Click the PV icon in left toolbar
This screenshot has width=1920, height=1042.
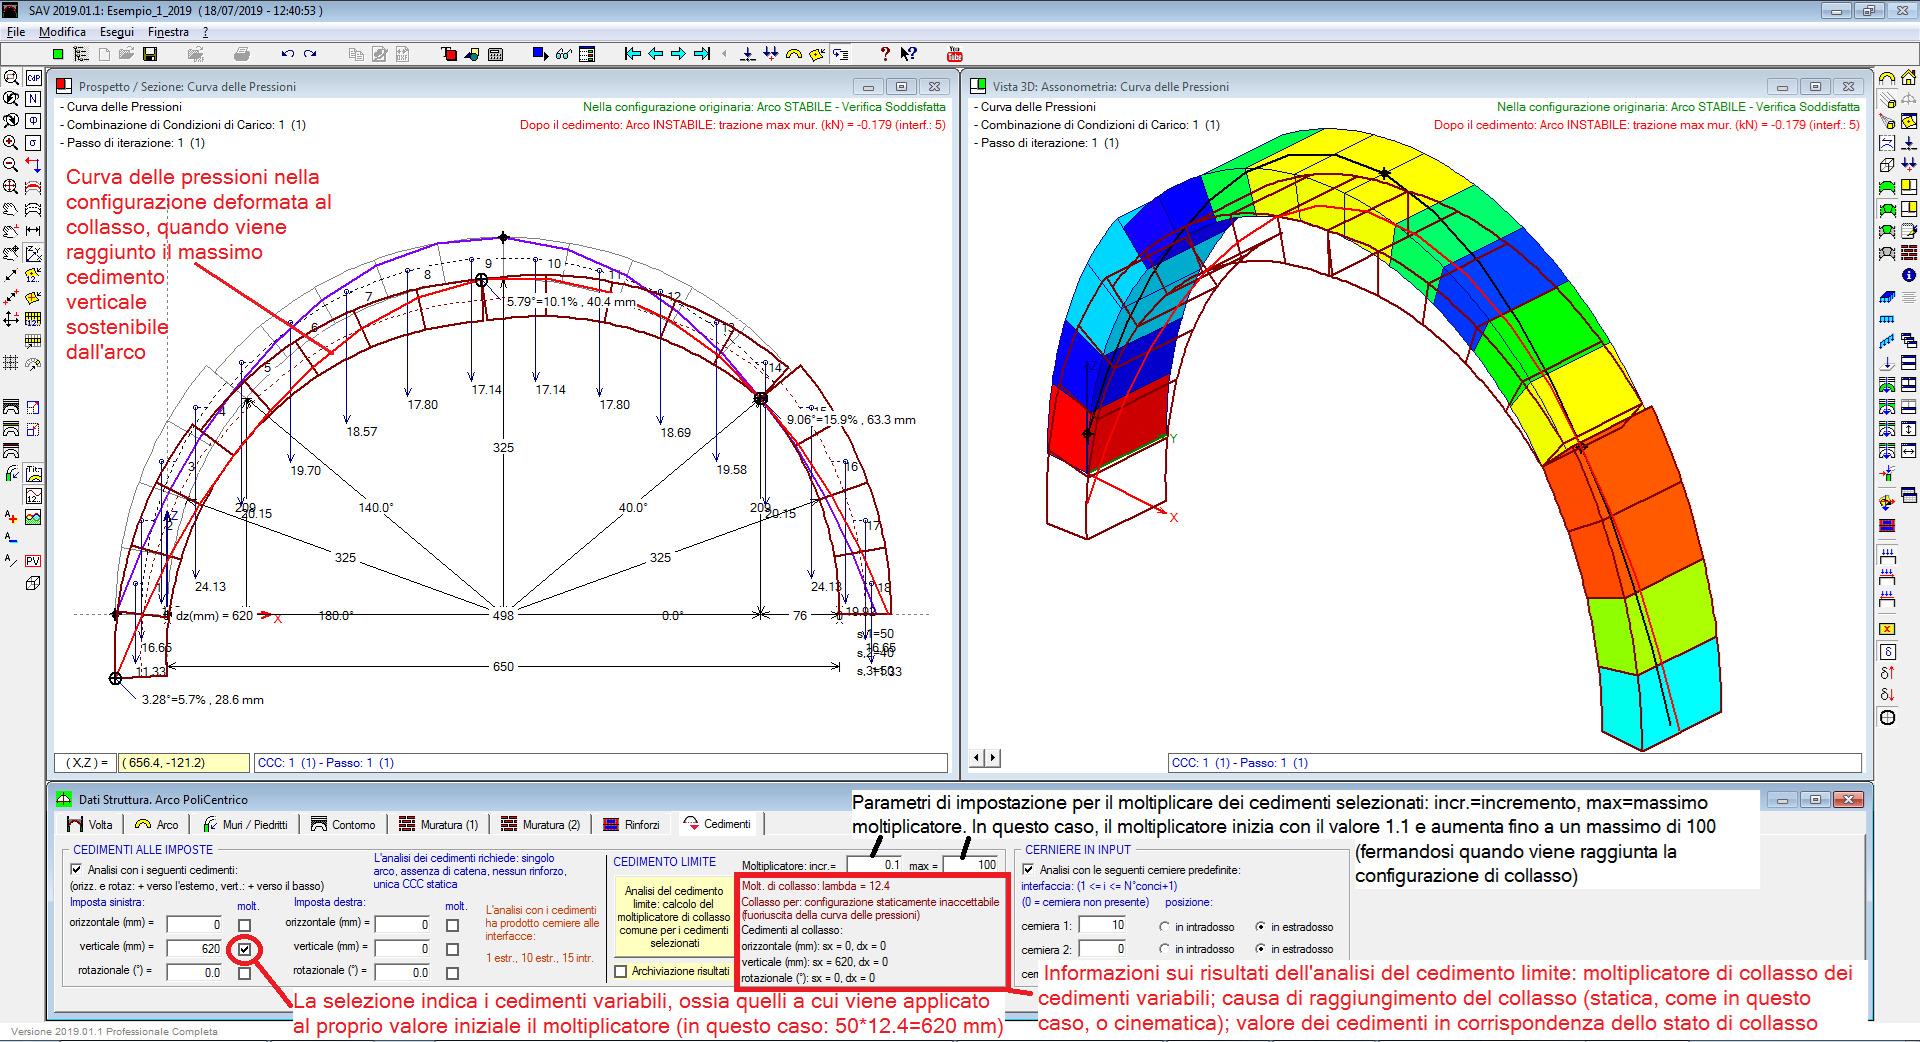click(33, 561)
